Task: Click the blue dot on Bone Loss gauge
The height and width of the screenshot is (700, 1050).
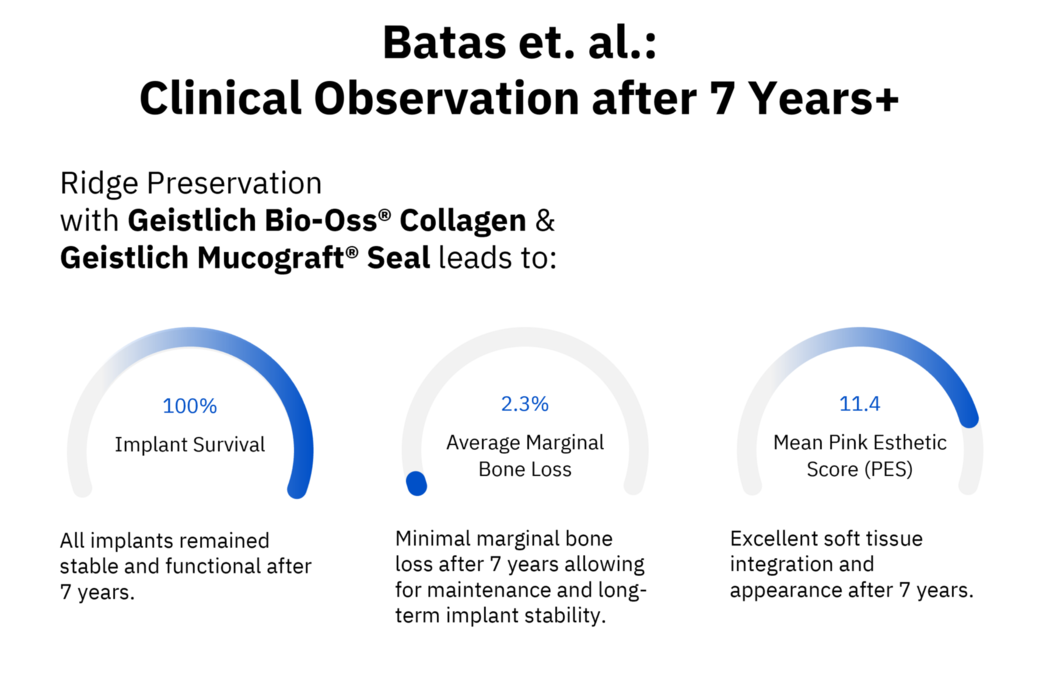Action: (x=416, y=484)
